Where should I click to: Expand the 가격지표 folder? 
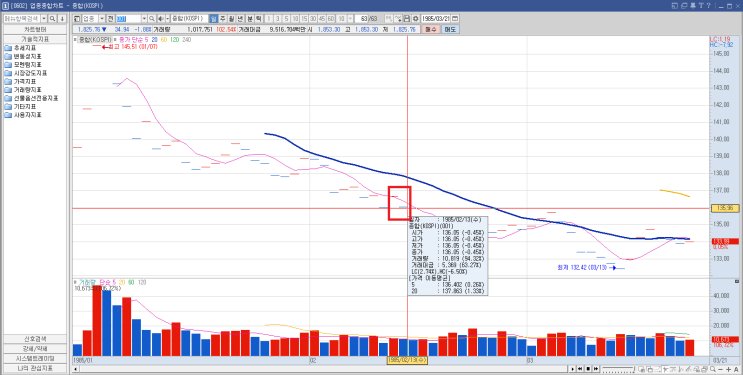[20, 82]
